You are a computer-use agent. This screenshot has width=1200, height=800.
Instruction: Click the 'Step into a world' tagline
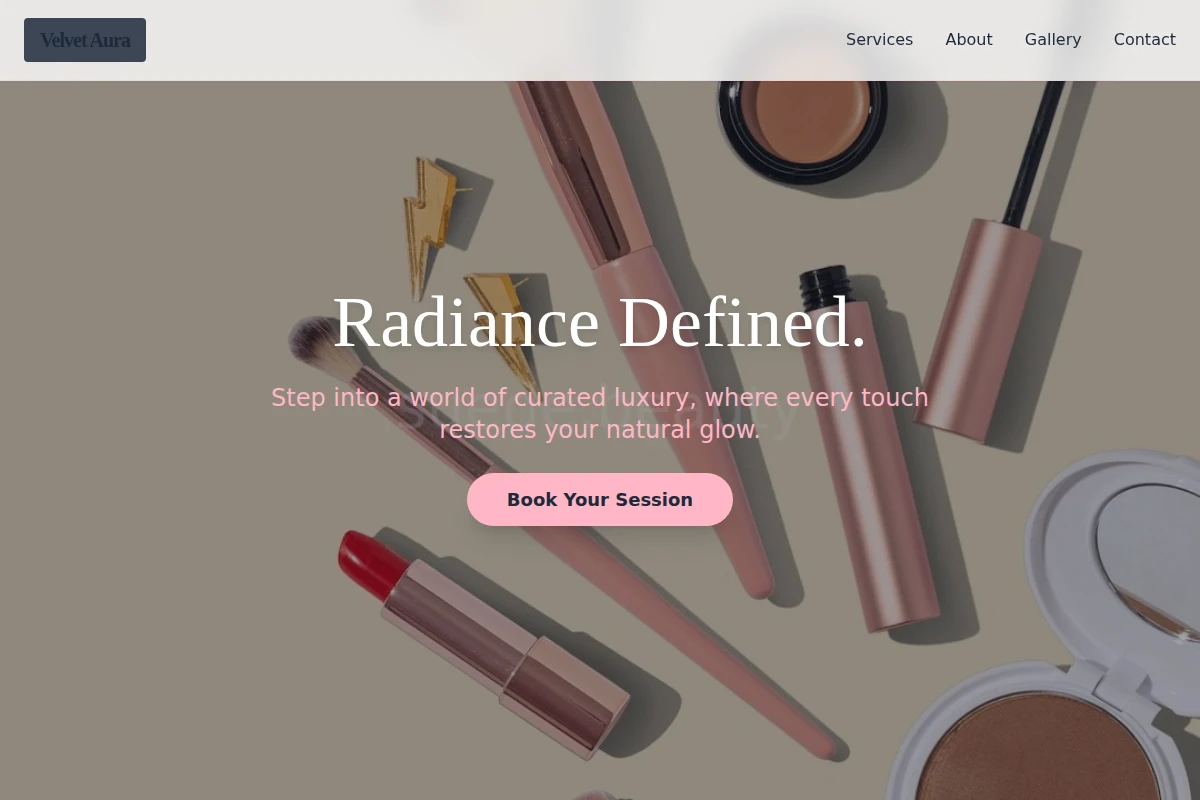tap(600, 413)
